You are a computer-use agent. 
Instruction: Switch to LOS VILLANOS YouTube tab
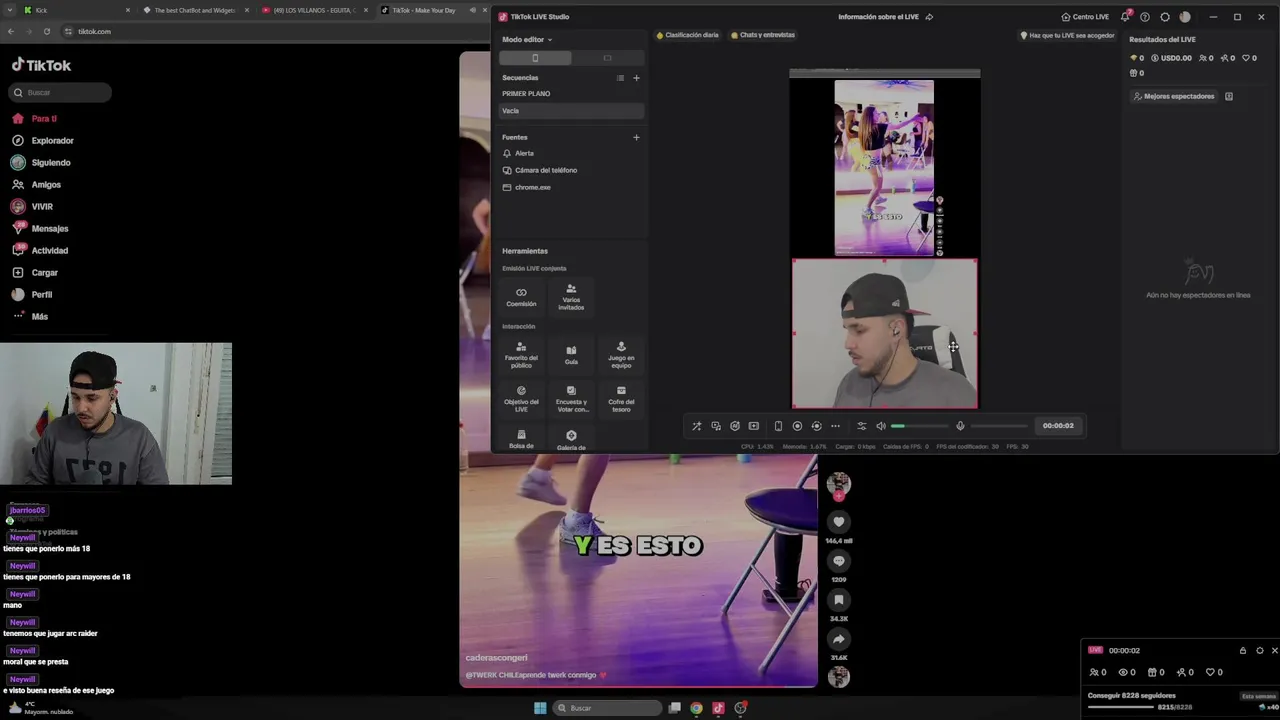(x=315, y=10)
